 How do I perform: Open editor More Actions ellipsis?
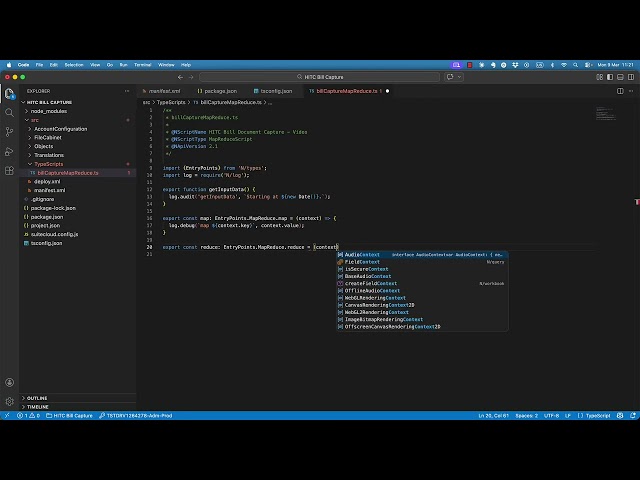(631, 91)
